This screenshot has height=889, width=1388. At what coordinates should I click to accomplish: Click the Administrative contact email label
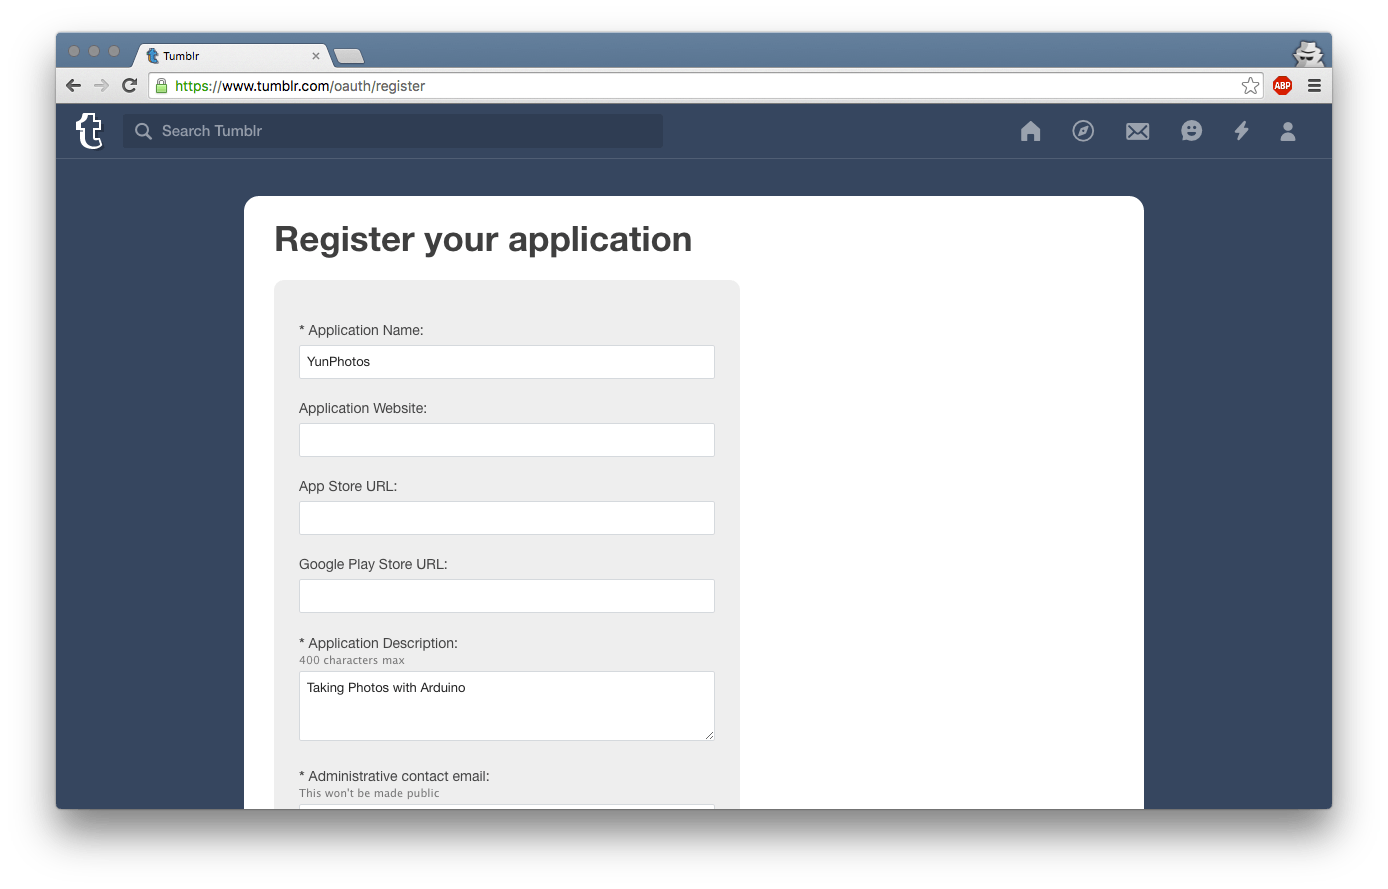pos(394,776)
